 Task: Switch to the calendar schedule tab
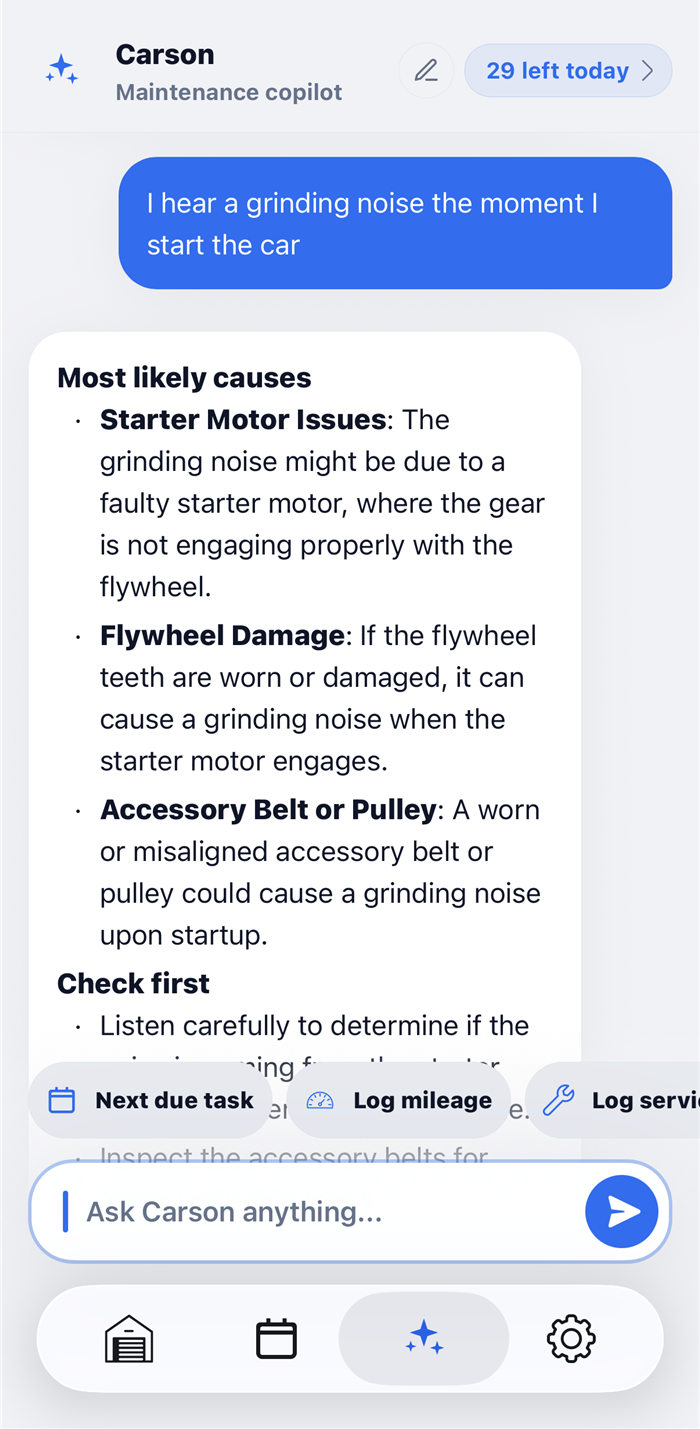click(276, 1338)
